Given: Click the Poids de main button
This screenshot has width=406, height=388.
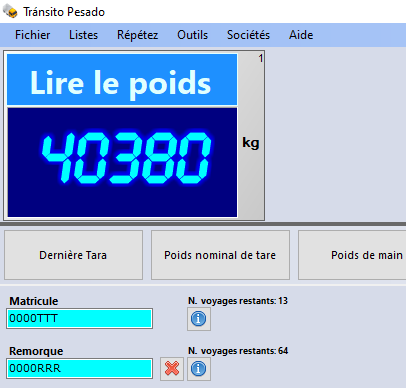Looking at the screenshot, I should (352, 255).
